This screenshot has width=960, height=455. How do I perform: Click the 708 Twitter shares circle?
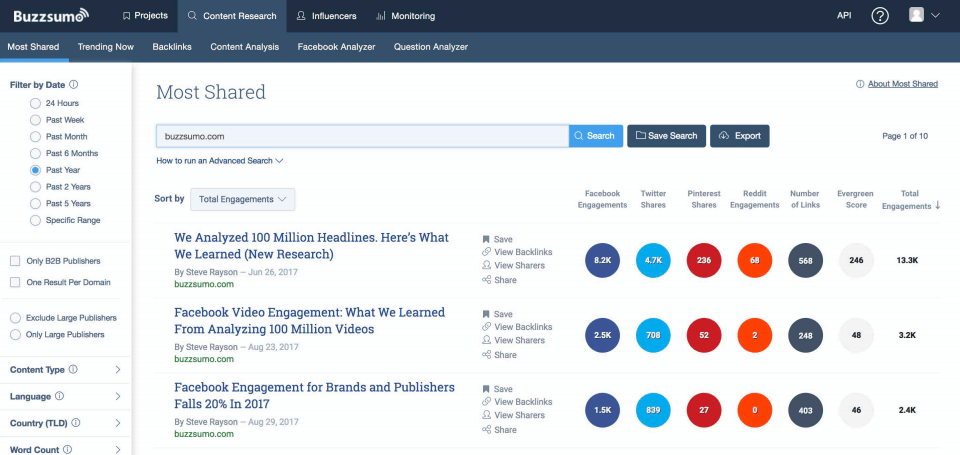pyautogui.click(x=653, y=336)
